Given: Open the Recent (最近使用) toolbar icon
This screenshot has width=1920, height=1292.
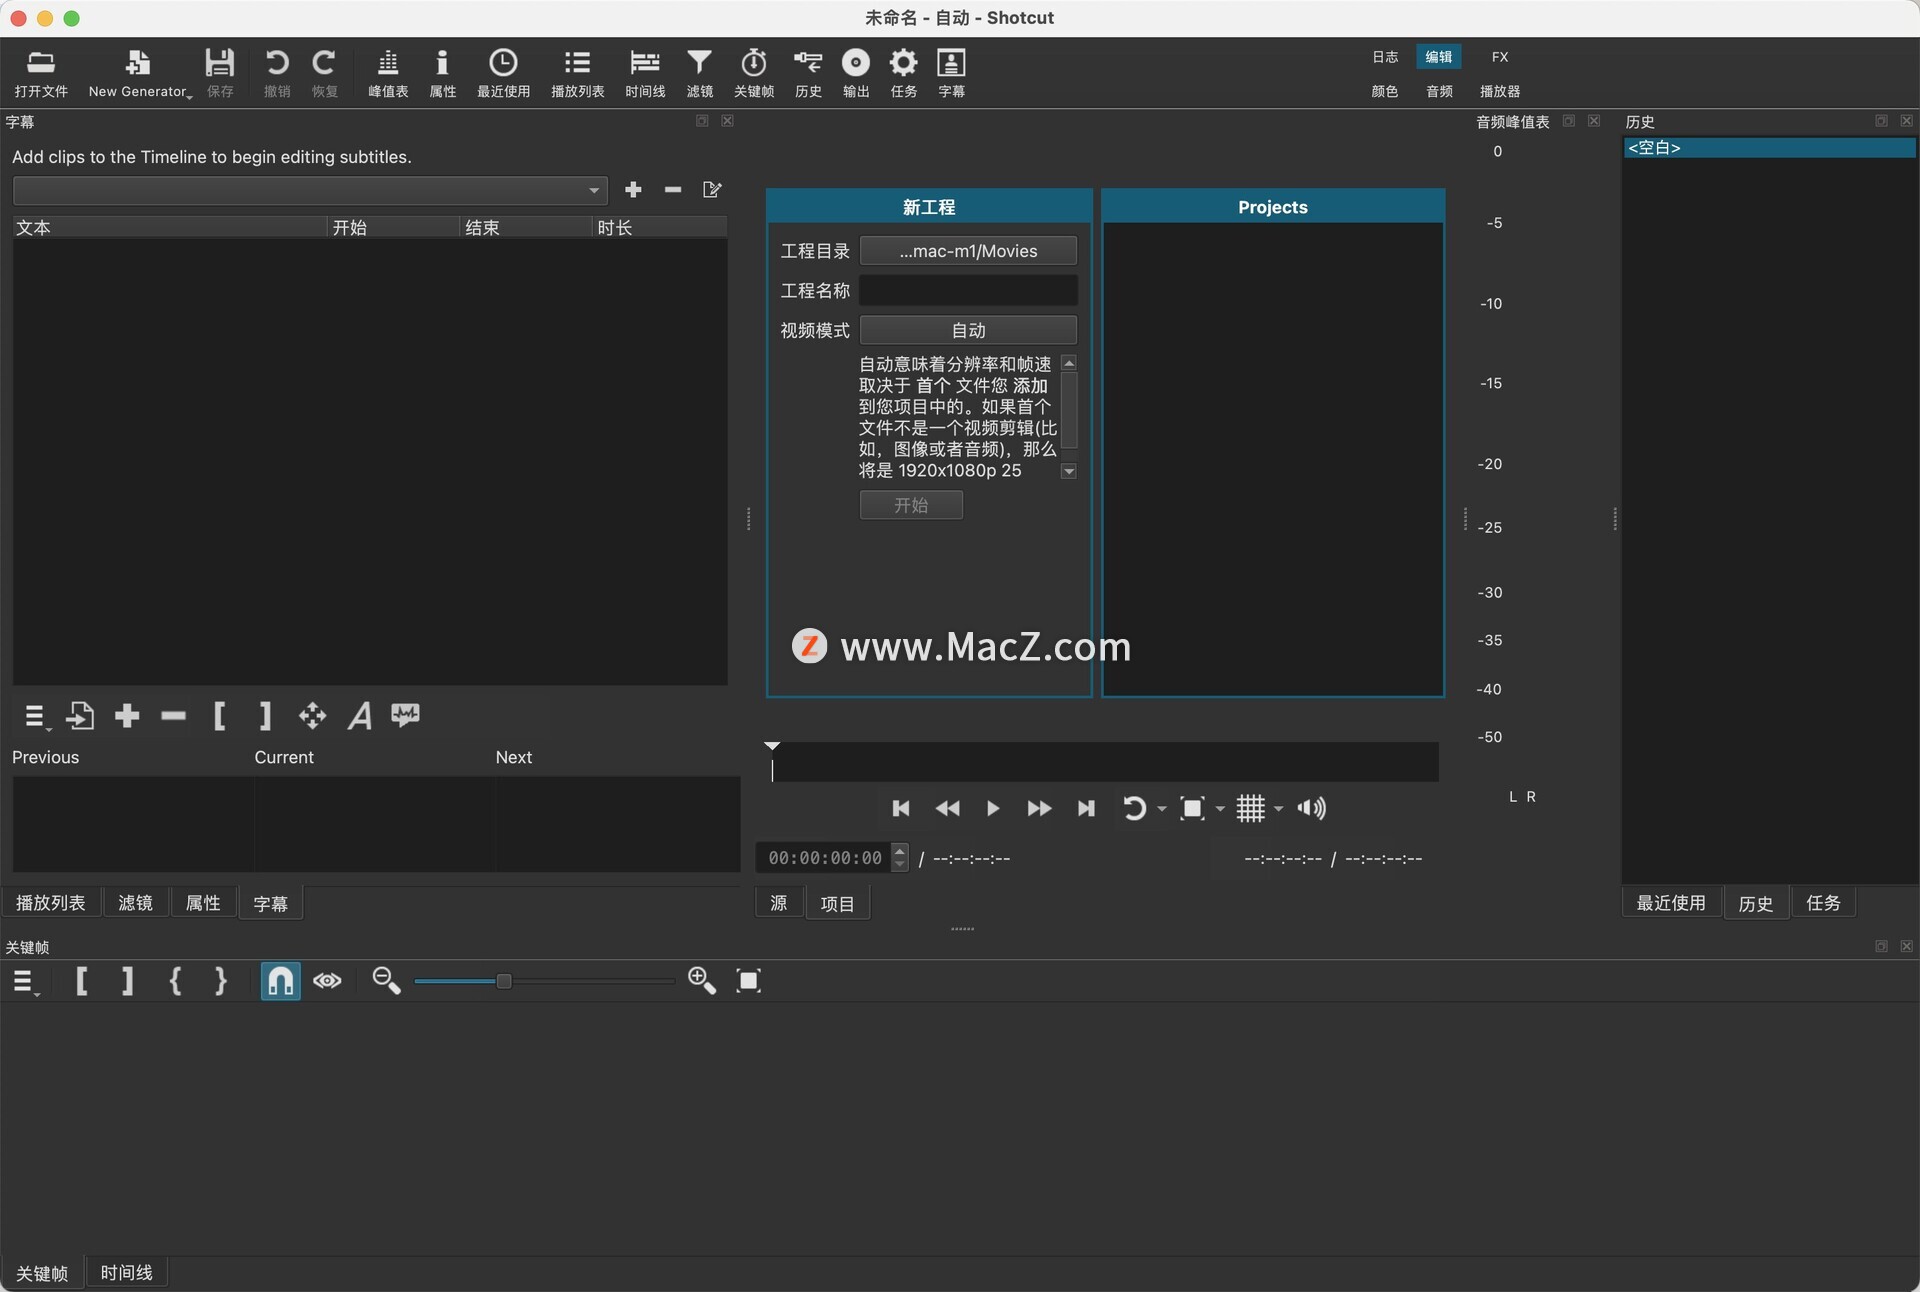Looking at the screenshot, I should point(503,73).
